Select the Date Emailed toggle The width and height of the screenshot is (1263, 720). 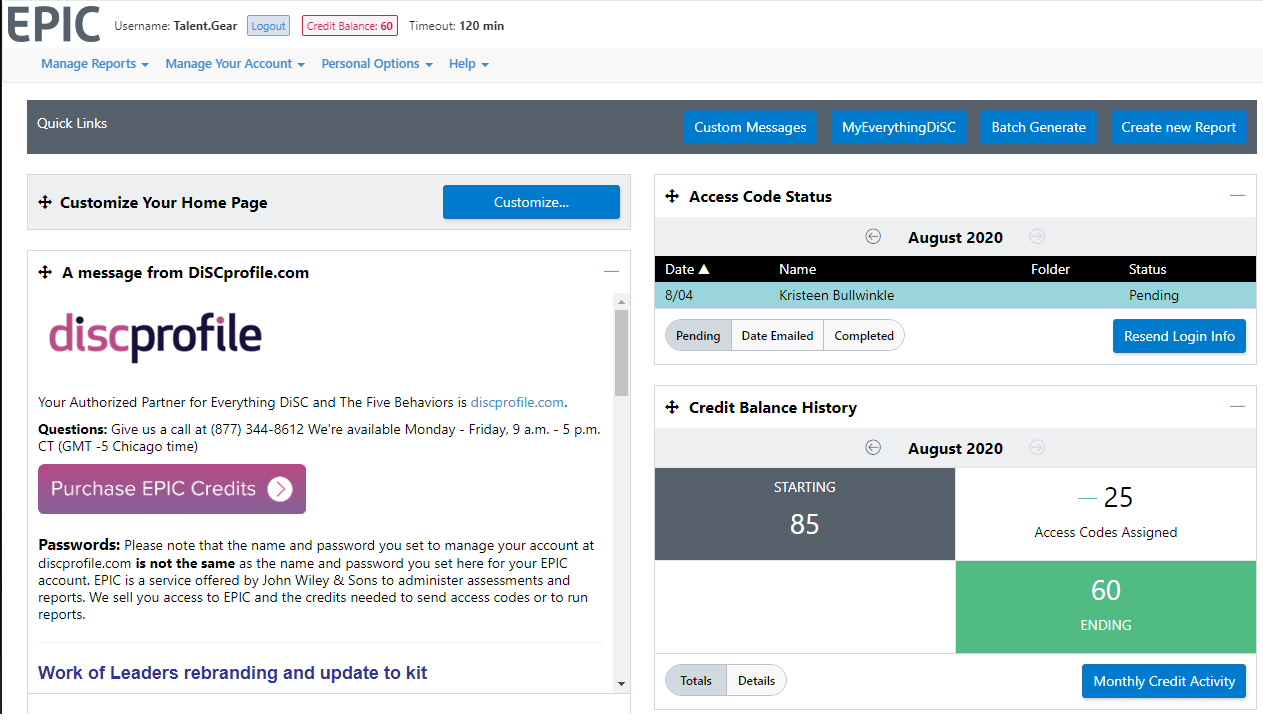click(777, 336)
